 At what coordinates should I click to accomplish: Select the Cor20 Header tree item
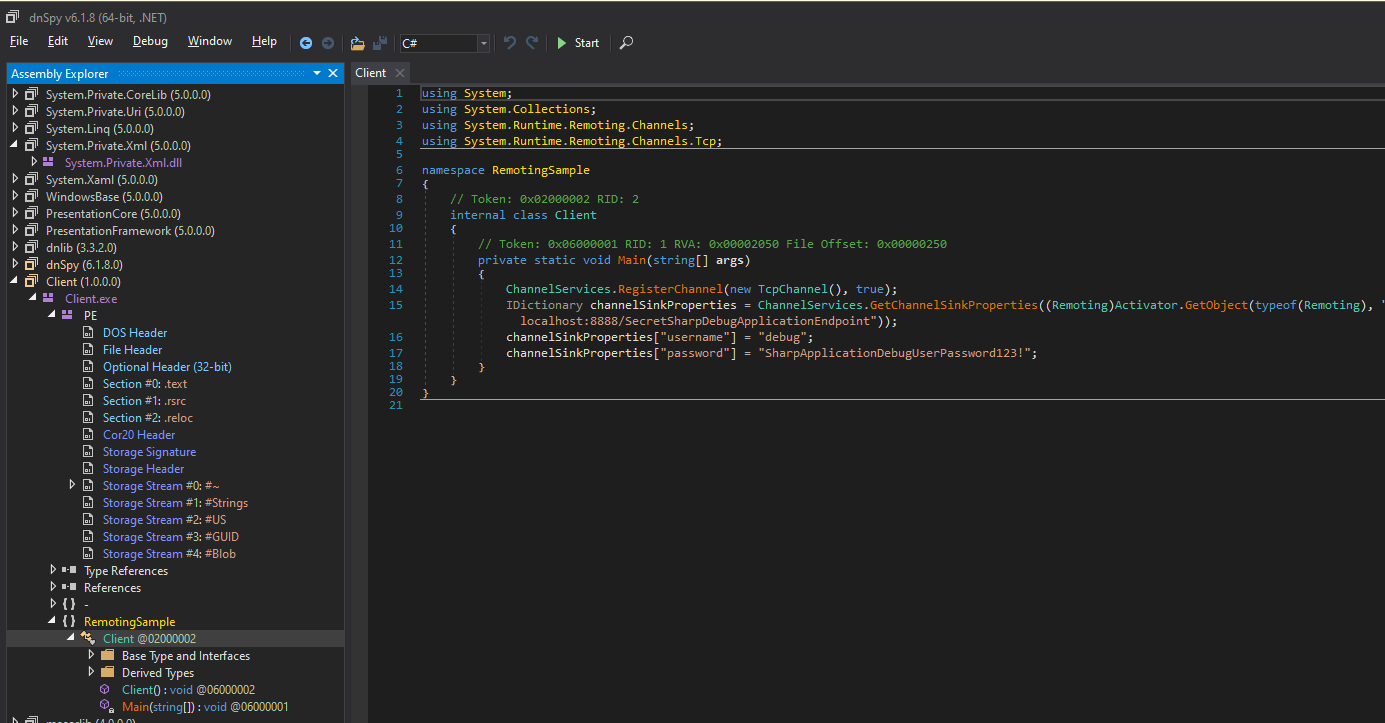(x=138, y=435)
